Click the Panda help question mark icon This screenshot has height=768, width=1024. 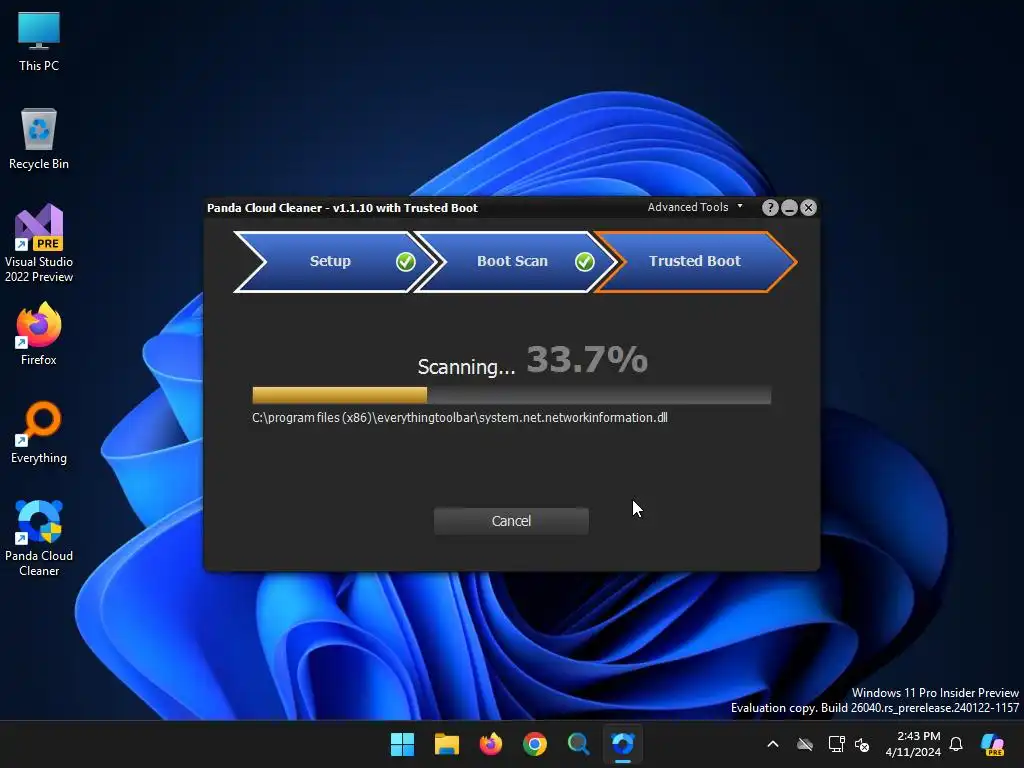(x=770, y=208)
